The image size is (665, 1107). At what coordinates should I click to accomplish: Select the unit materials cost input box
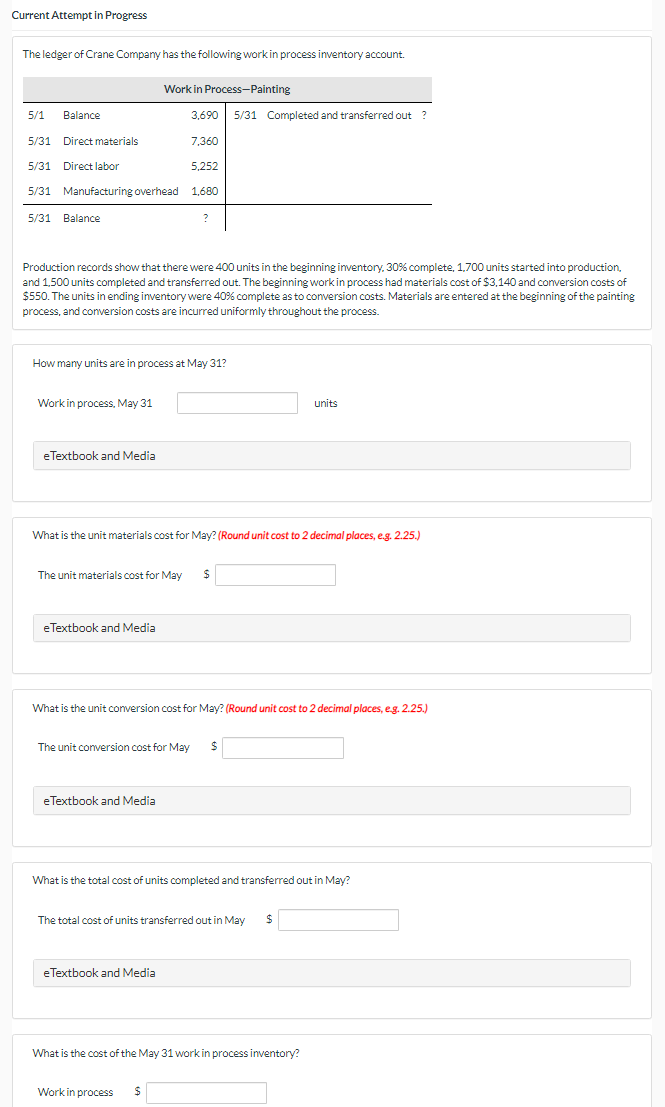(275, 574)
